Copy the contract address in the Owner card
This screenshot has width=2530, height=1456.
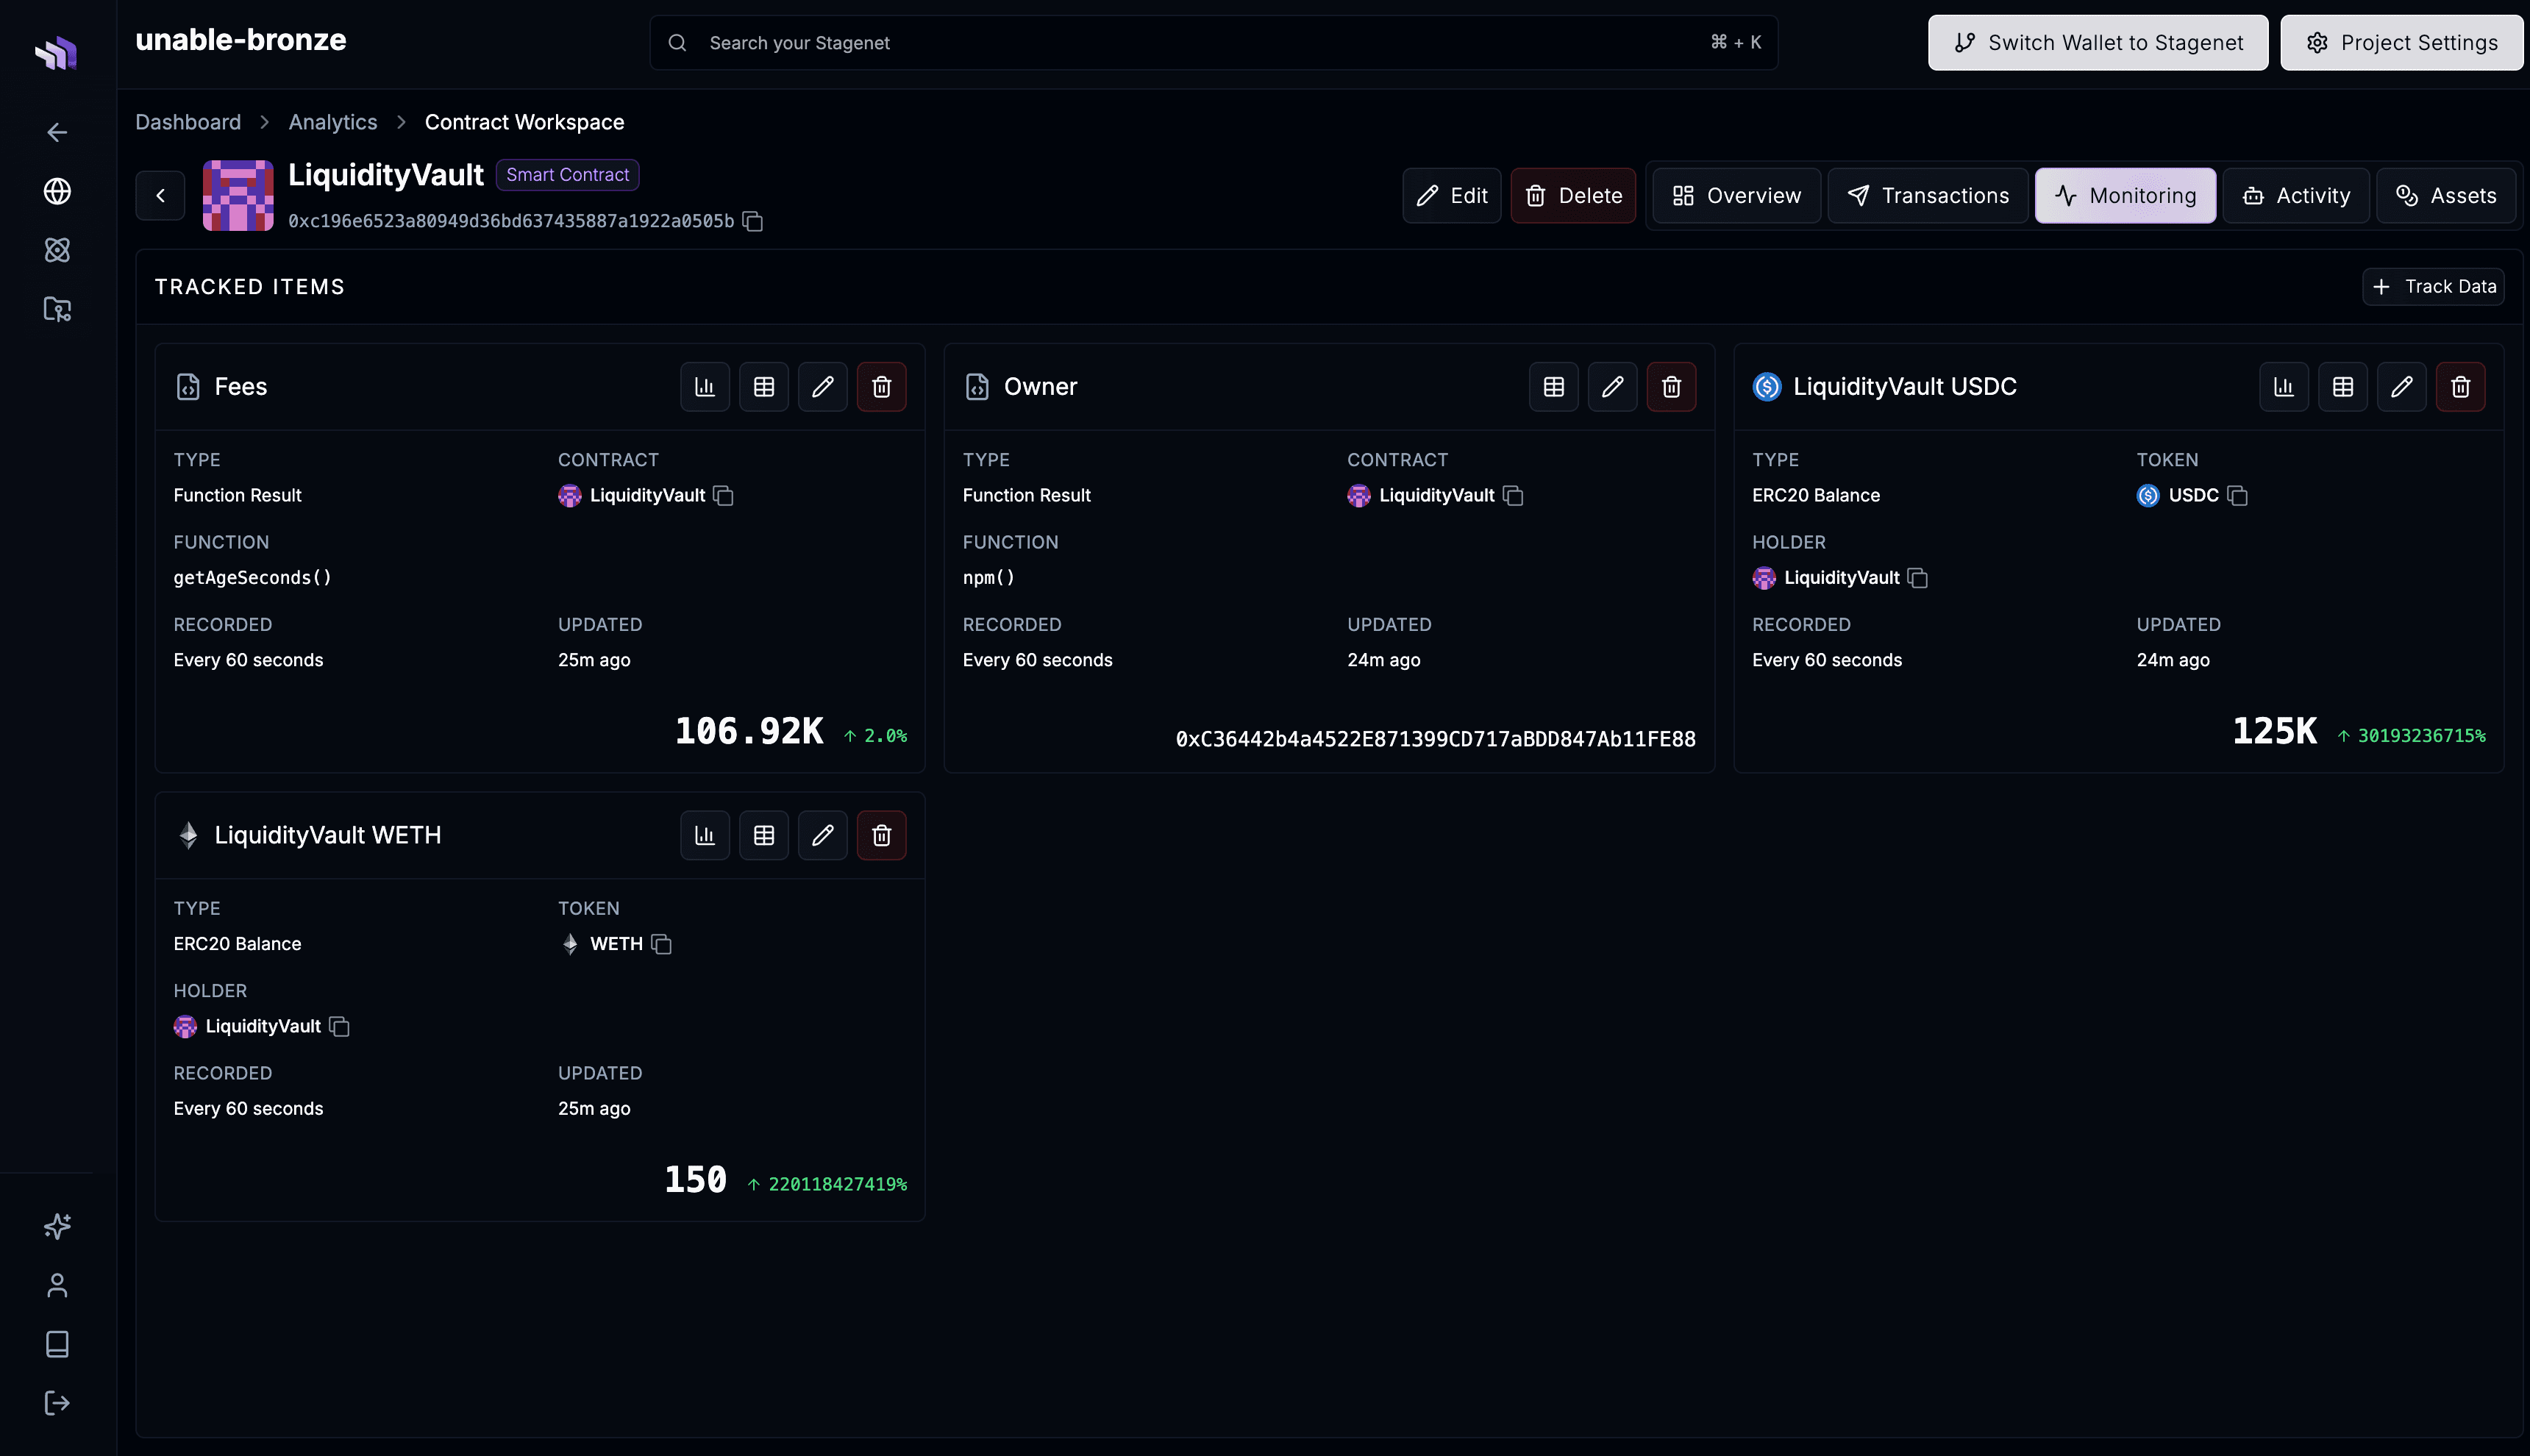(1513, 496)
